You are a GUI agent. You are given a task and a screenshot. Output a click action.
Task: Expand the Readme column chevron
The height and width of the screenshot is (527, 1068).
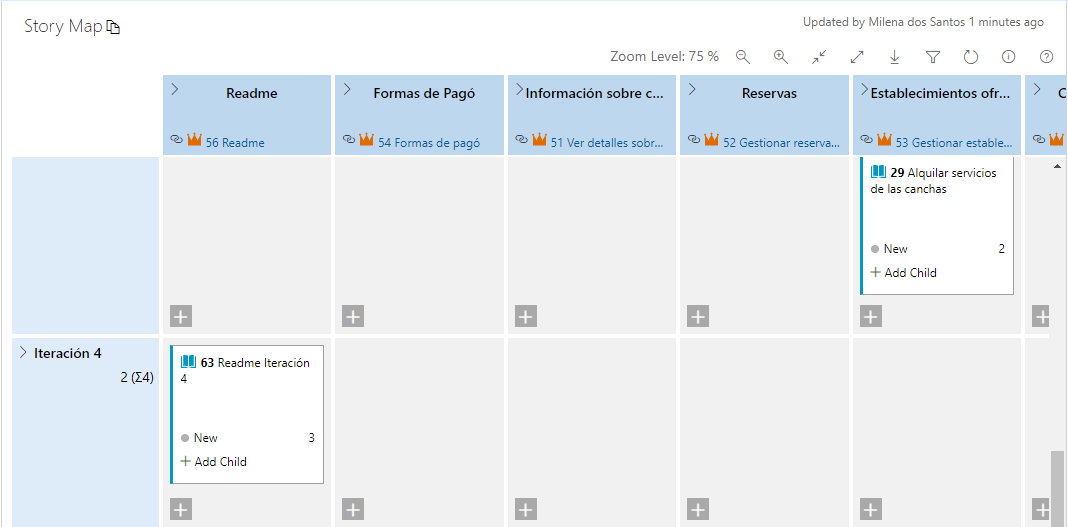coord(174,89)
